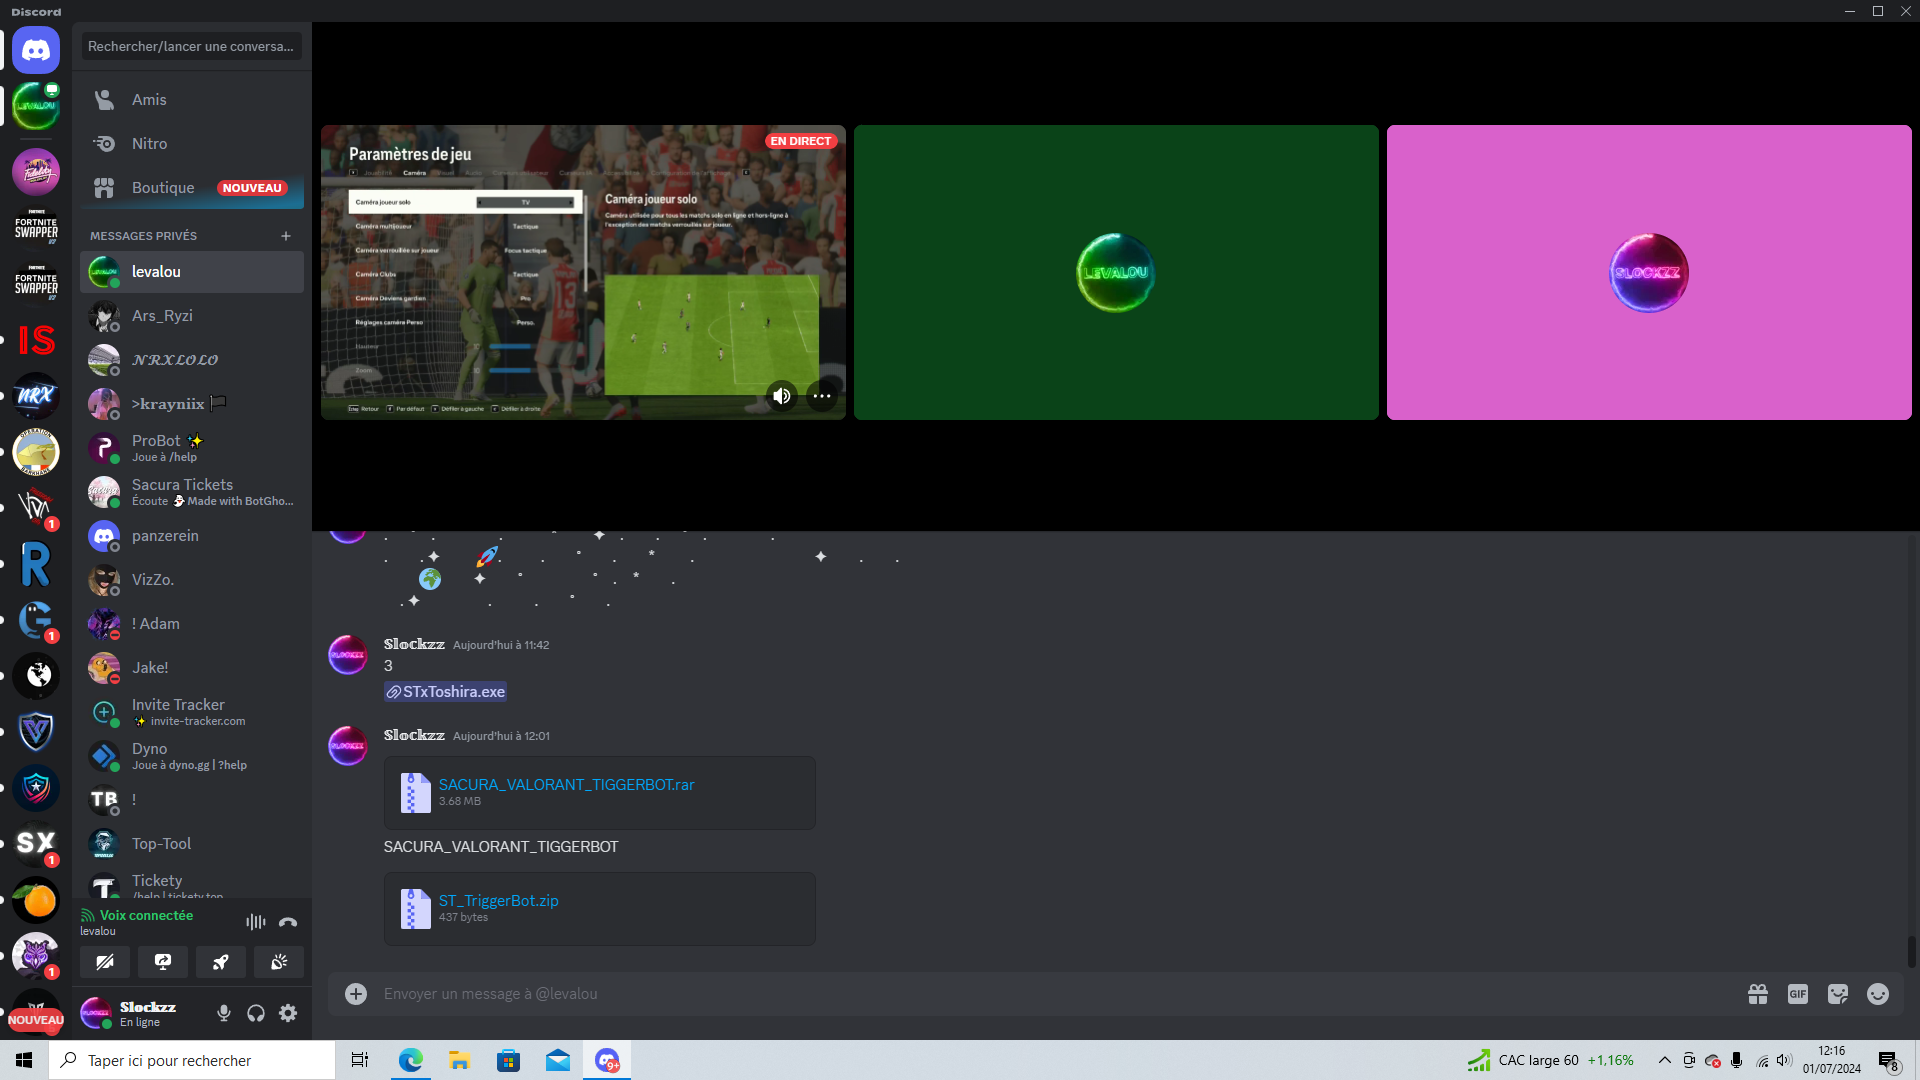Open Dyno bot conversation

[x=192, y=756]
